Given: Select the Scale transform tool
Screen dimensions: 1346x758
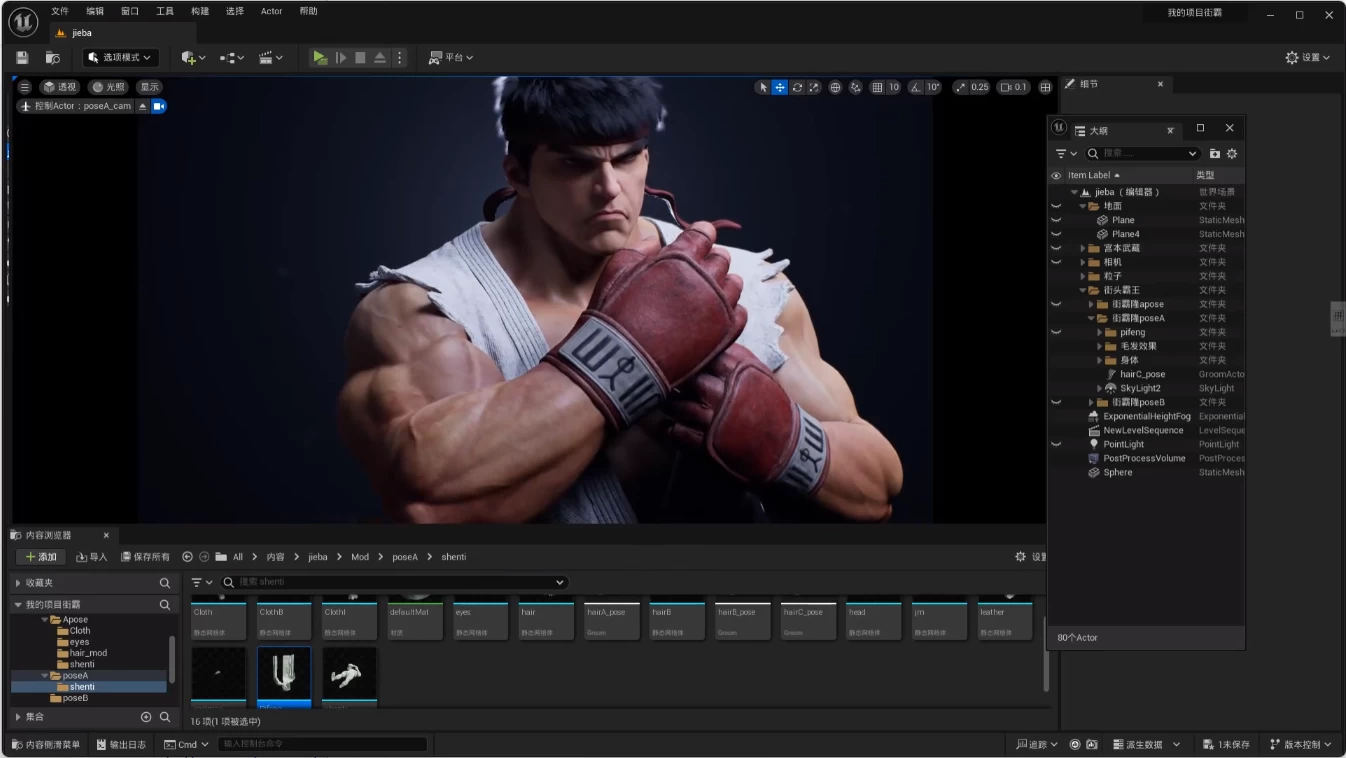Looking at the screenshot, I should [x=814, y=87].
